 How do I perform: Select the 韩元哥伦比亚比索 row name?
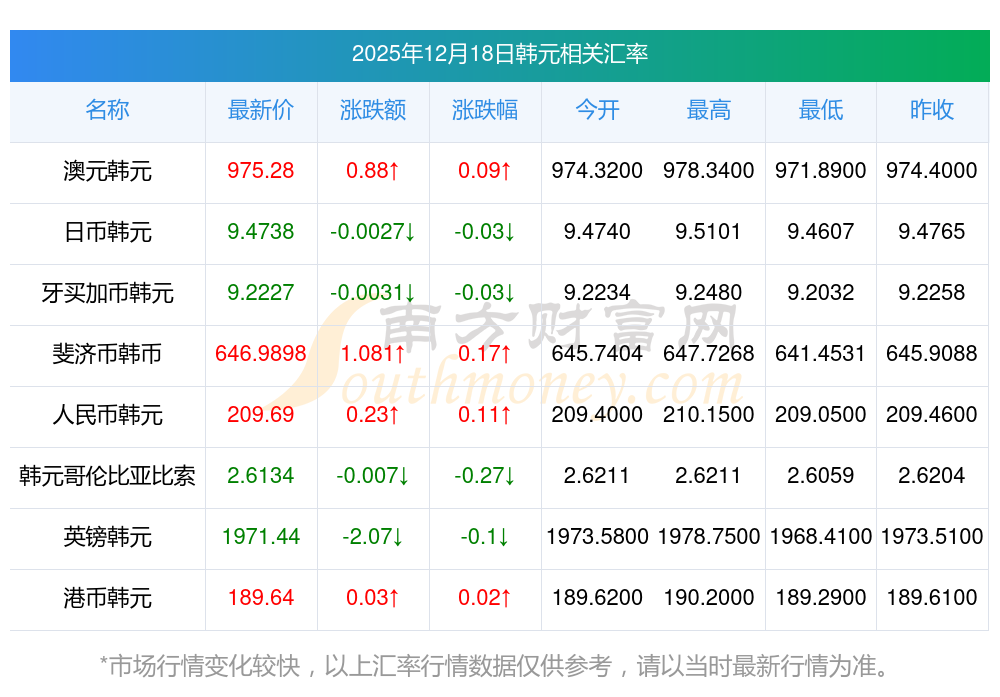click(107, 476)
